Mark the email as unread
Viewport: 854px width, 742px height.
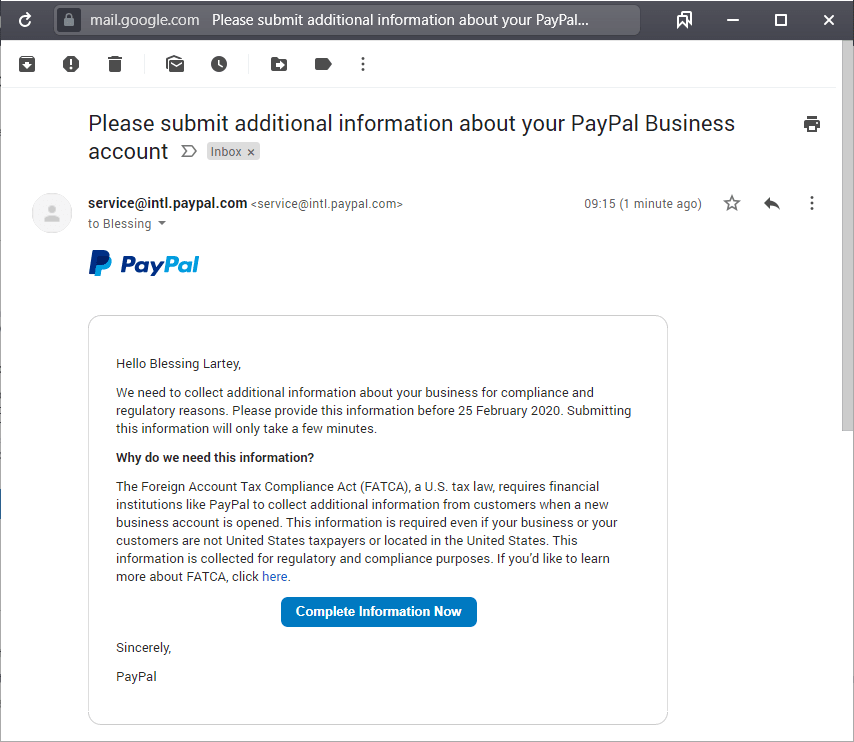point(175,64)
